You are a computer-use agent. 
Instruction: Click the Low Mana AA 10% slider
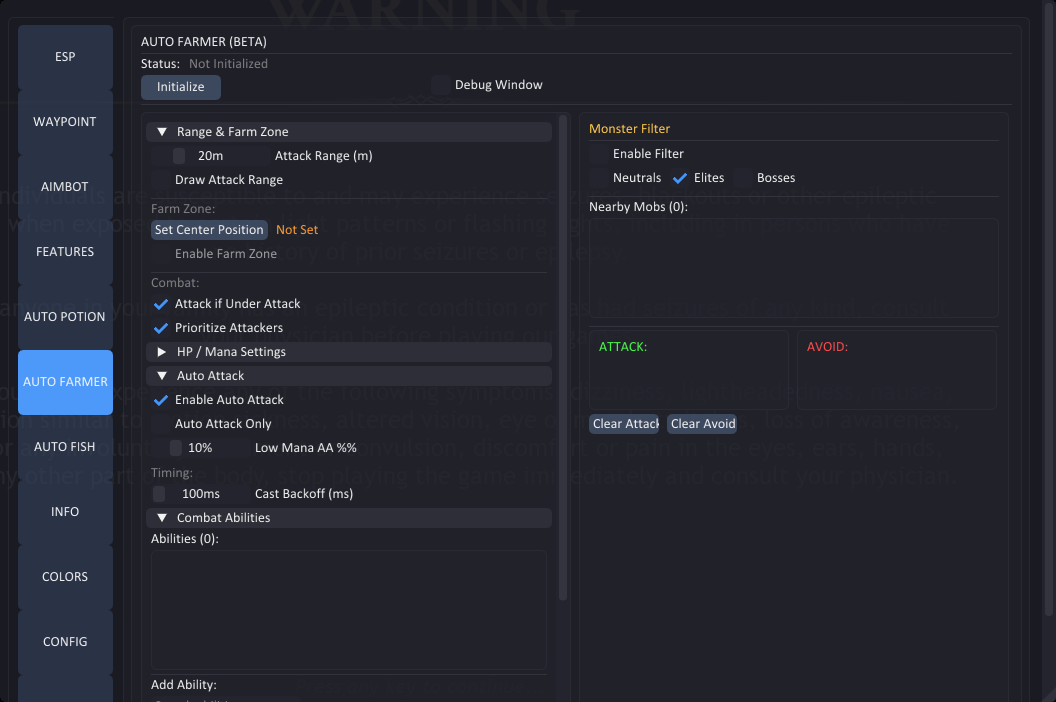point(200,448)
